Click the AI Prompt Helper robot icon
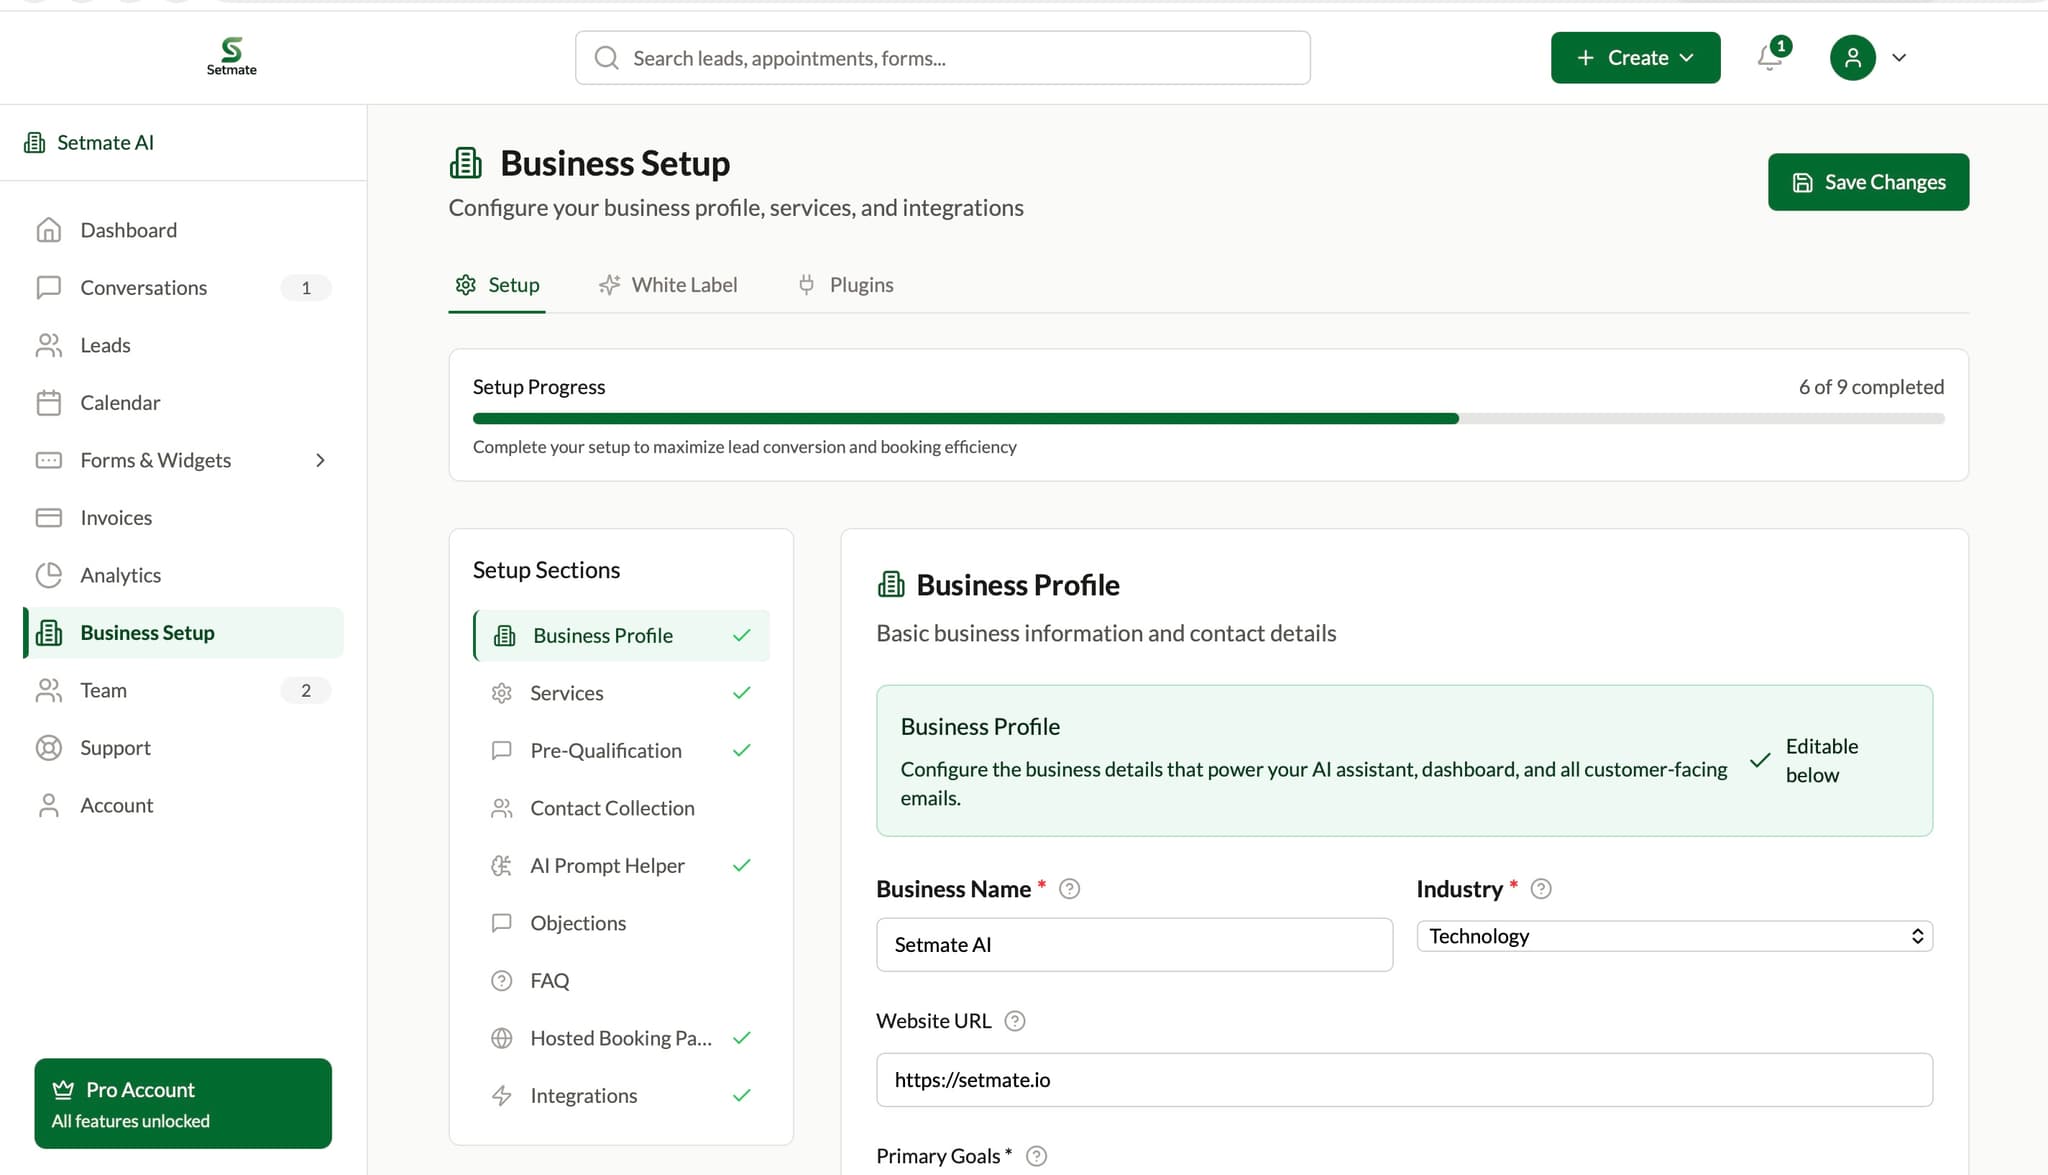This screenshot has height=1175, width=2048. [502, 865]
